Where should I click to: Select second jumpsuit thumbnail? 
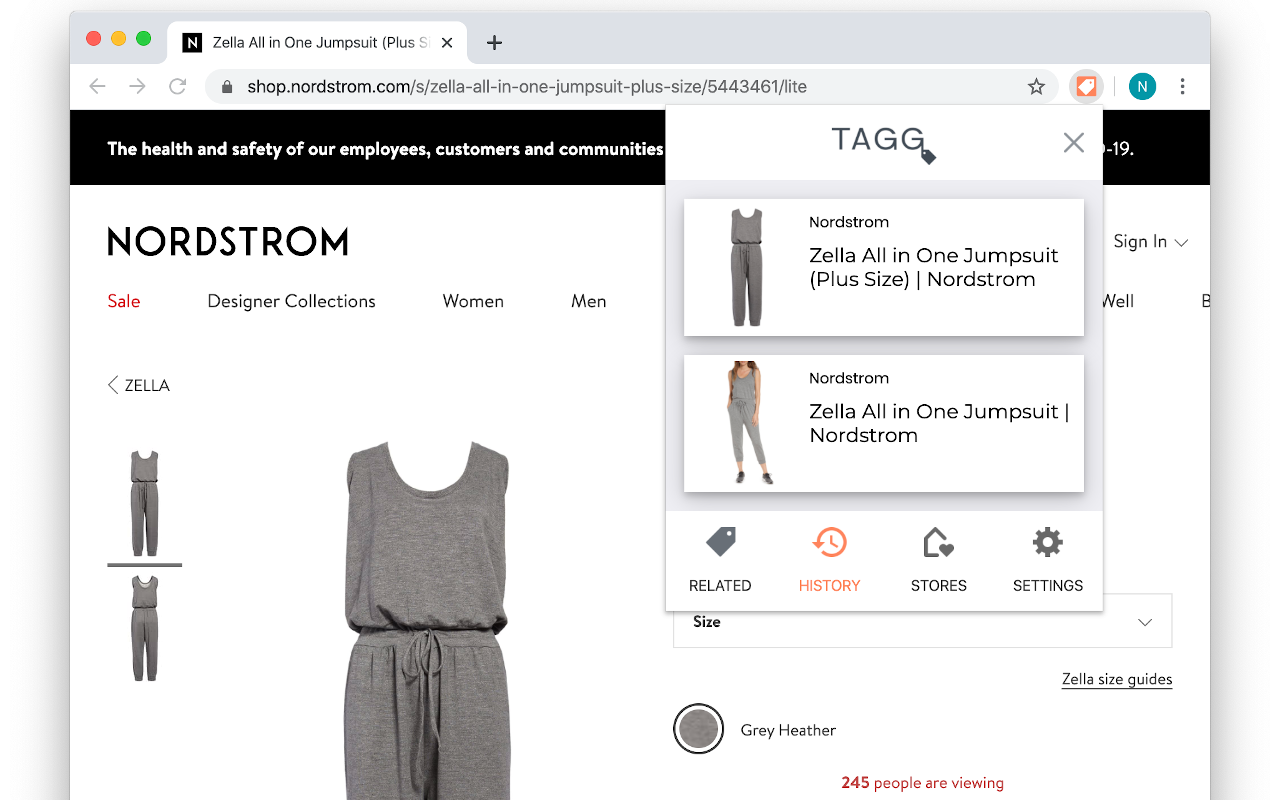[145, 628]
